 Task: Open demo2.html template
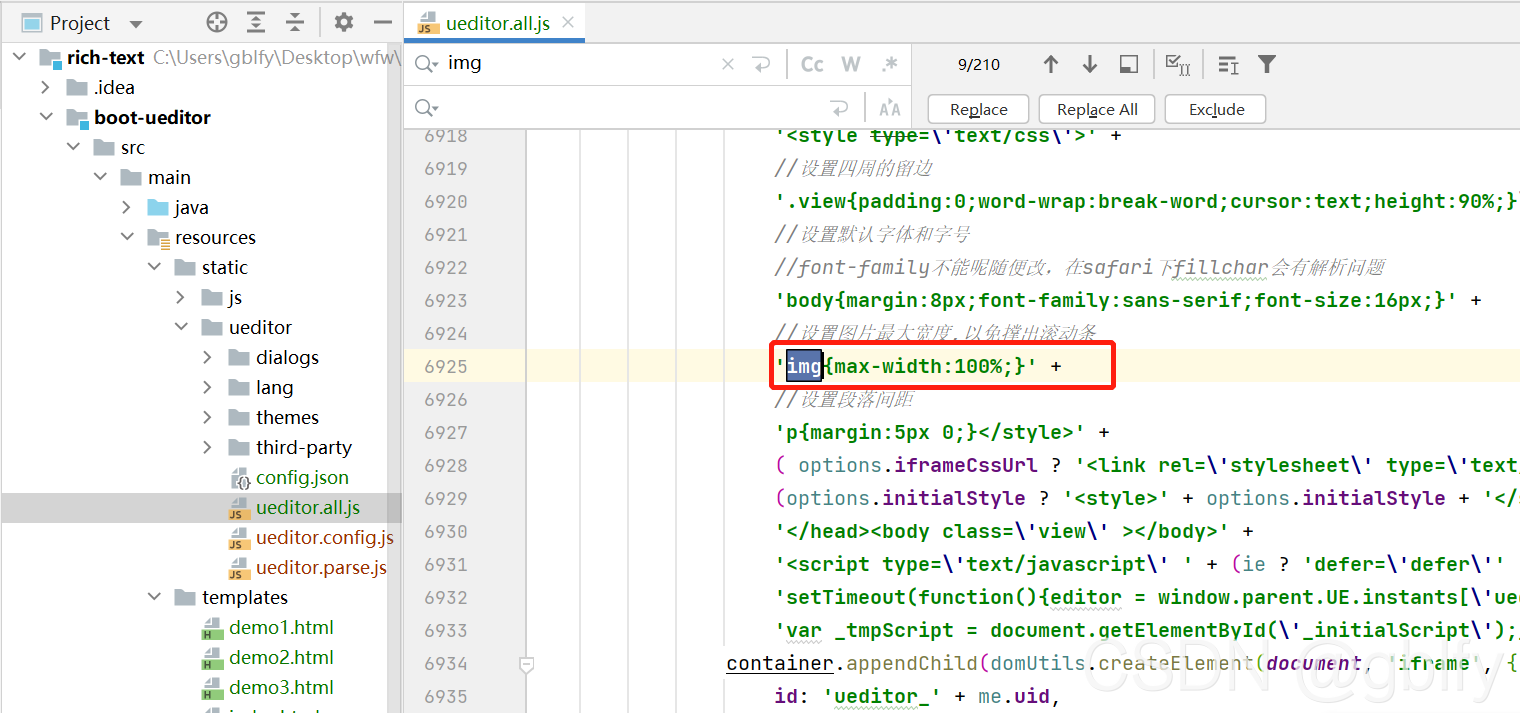click(x=281, y=657)
